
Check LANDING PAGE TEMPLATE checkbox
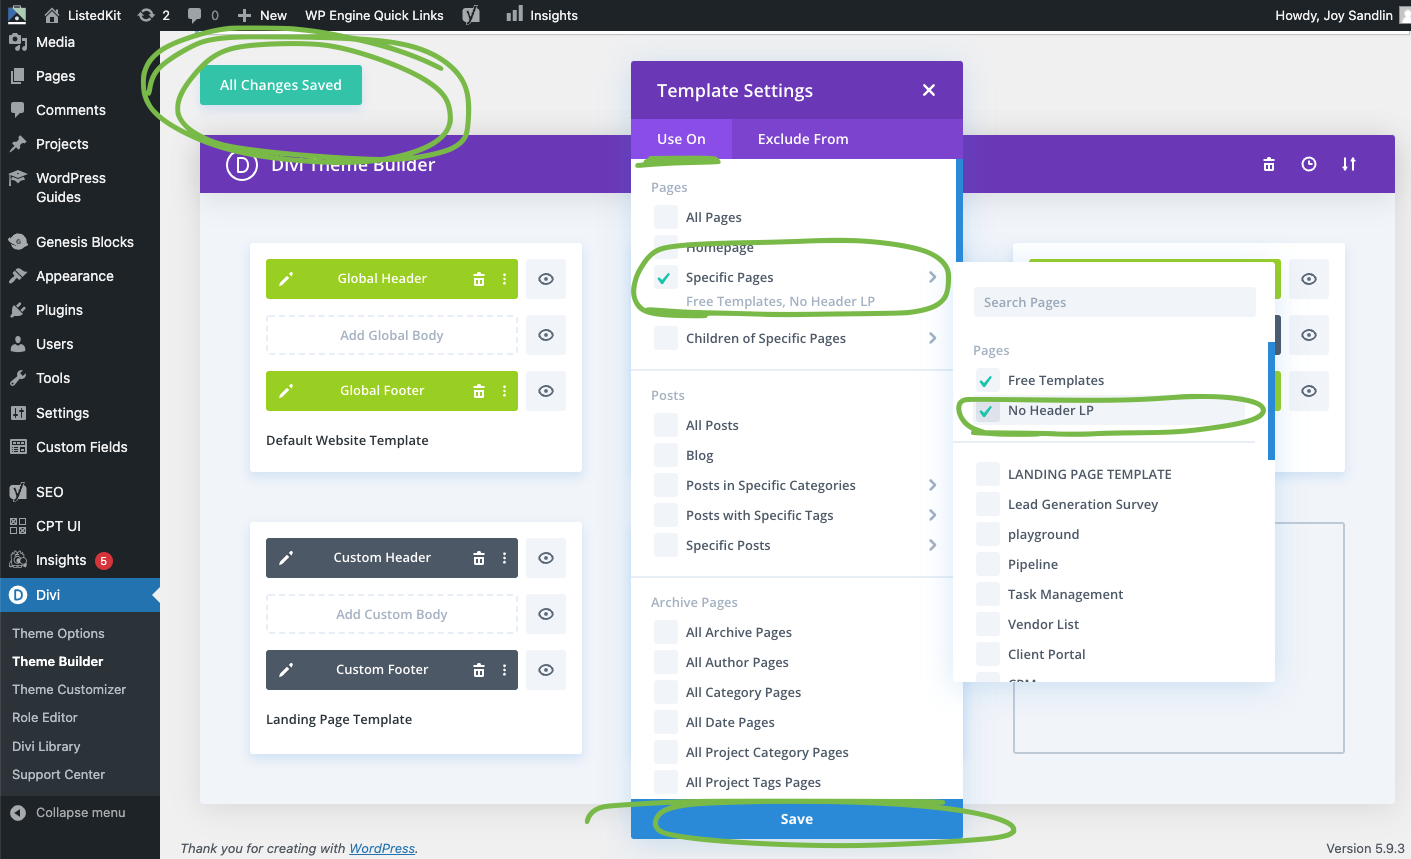[x=987, y=474]
